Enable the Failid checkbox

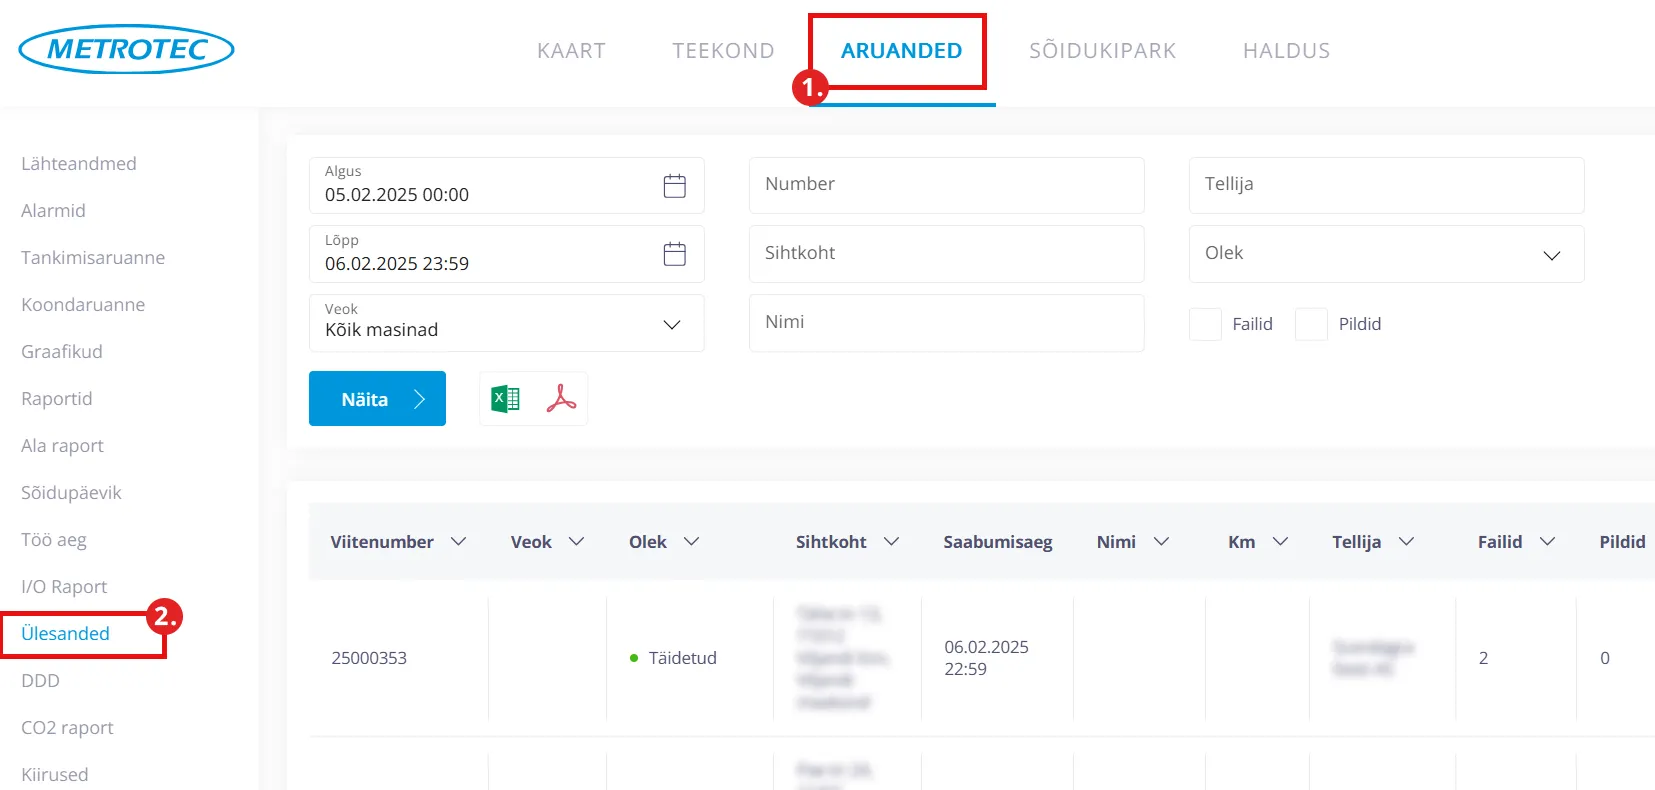[1205, 324]
